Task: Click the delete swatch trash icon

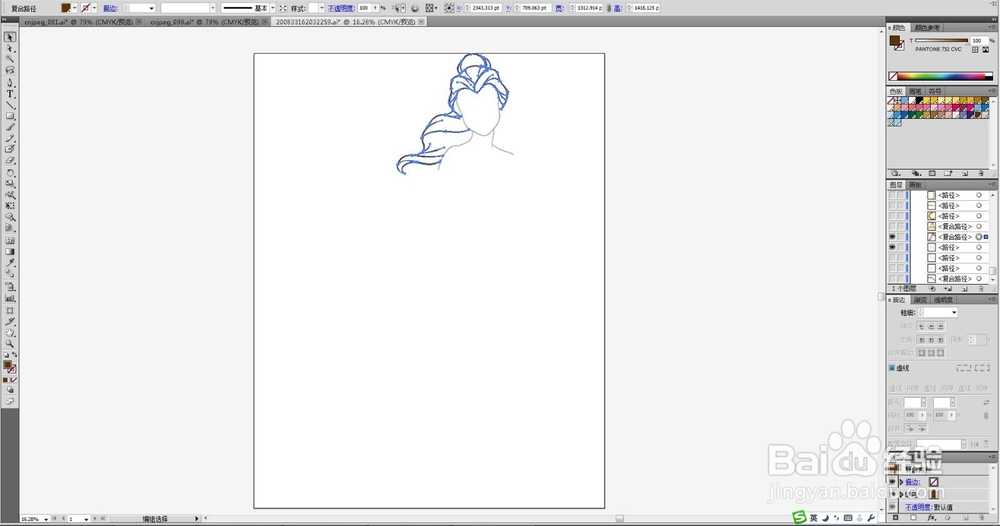Action: 981,173
